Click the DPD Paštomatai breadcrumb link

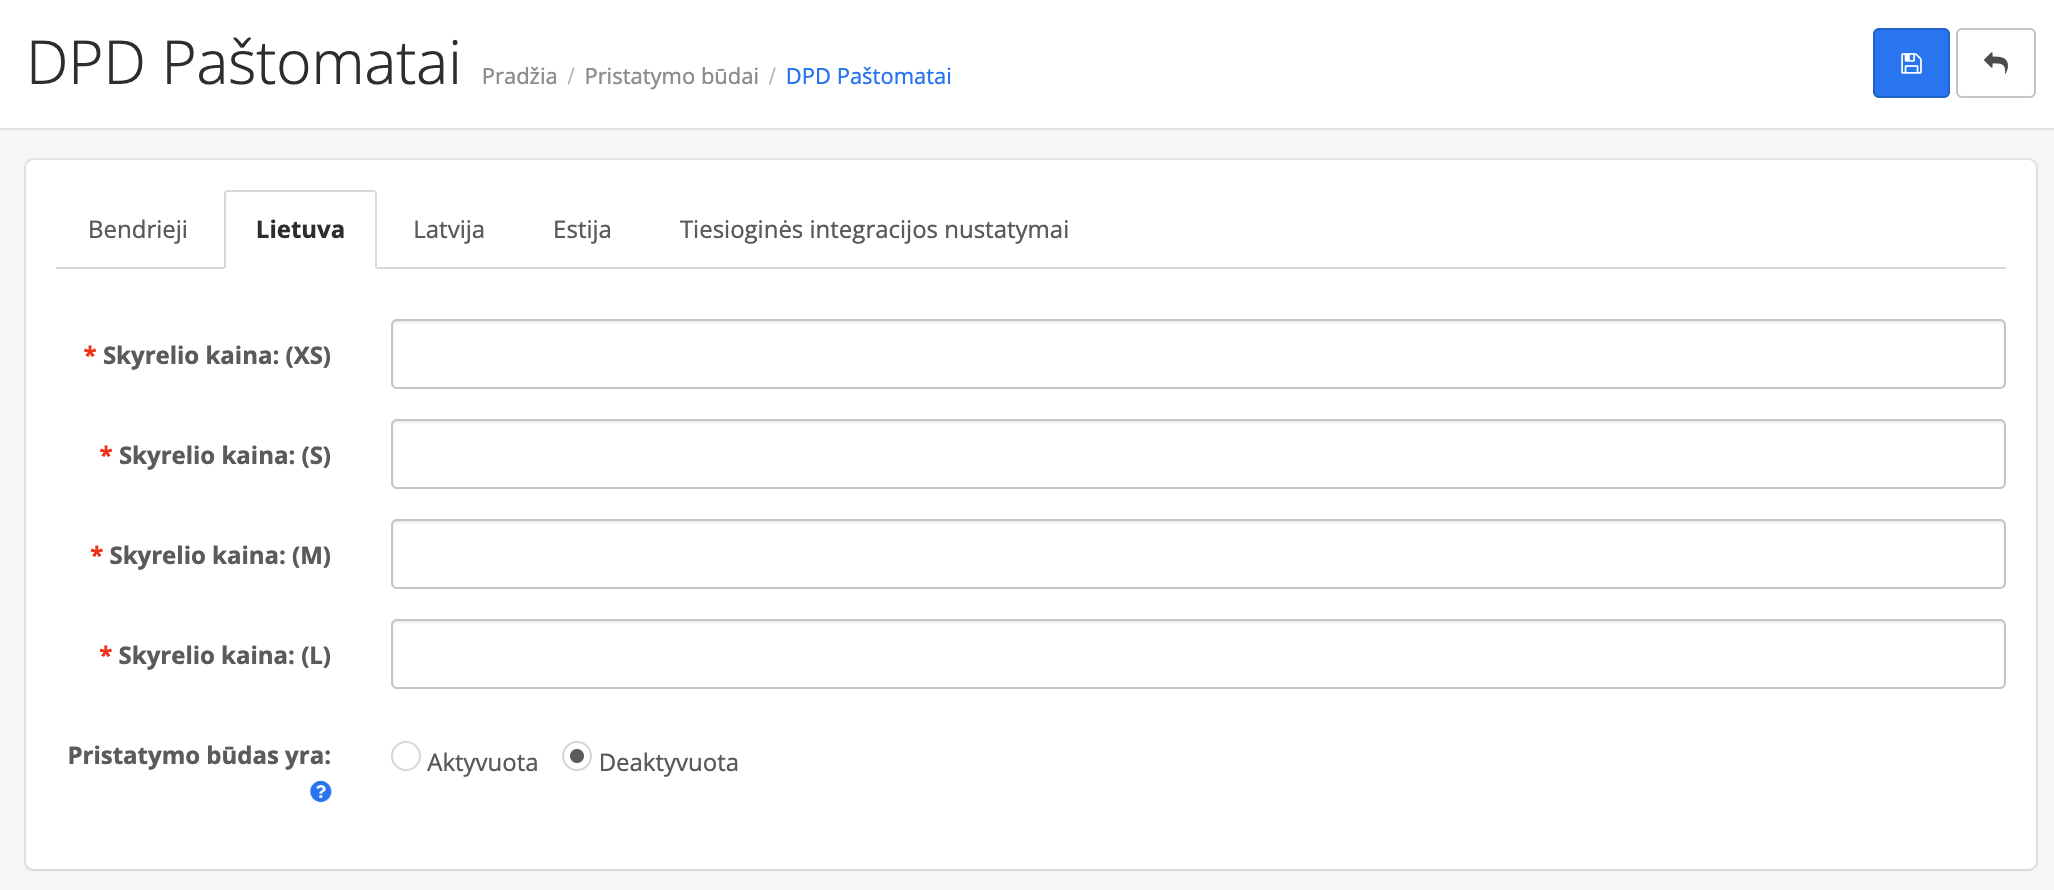point(868,77)
